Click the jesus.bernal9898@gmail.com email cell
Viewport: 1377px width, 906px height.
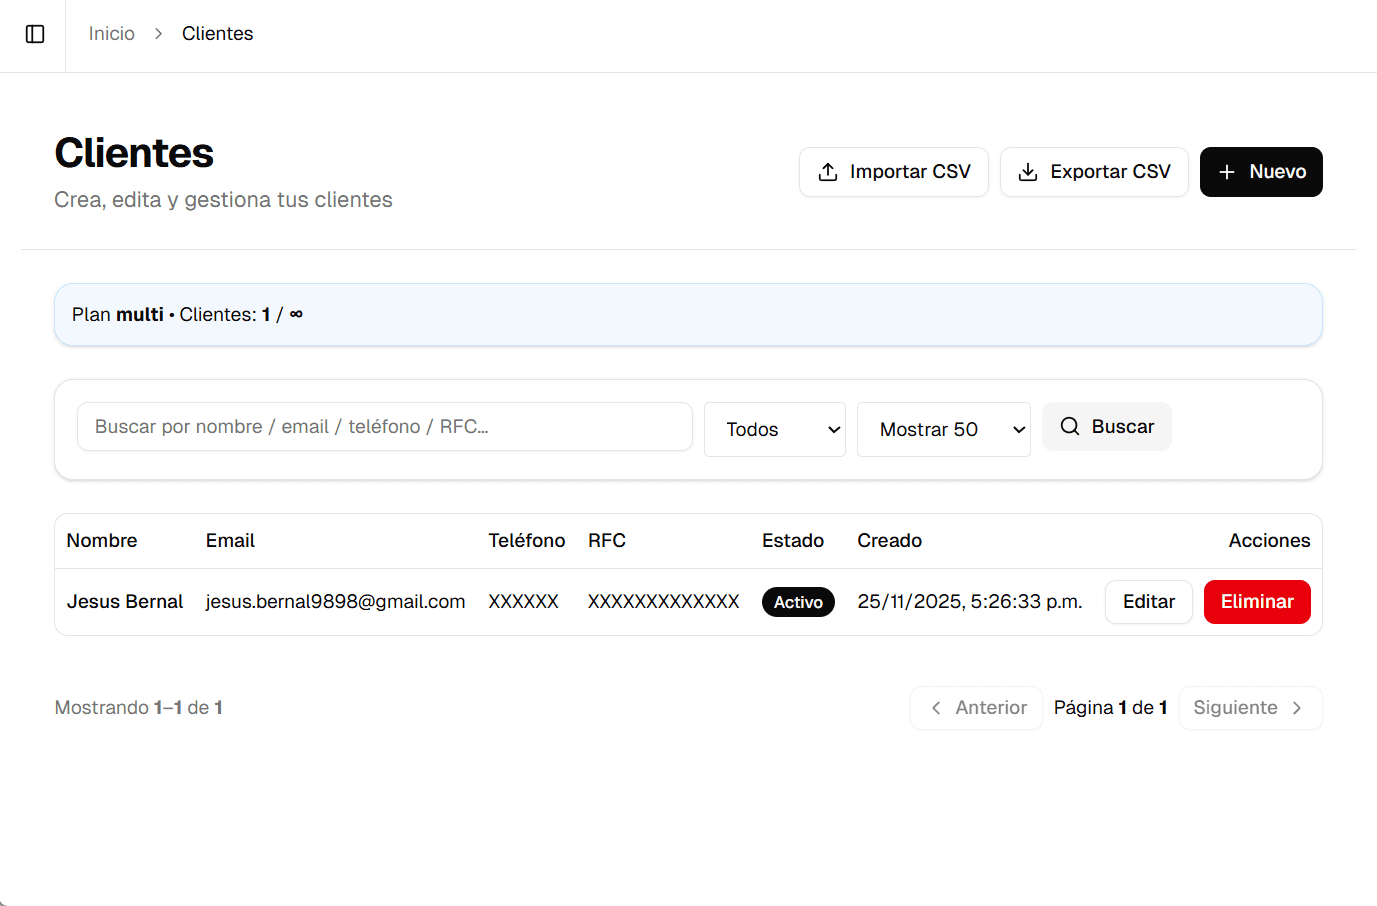(x=335, y=602)
